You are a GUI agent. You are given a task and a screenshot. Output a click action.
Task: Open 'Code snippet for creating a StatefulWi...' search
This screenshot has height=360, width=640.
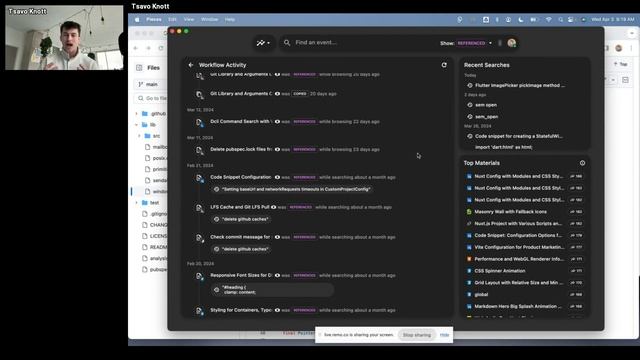tap(519, 136)
